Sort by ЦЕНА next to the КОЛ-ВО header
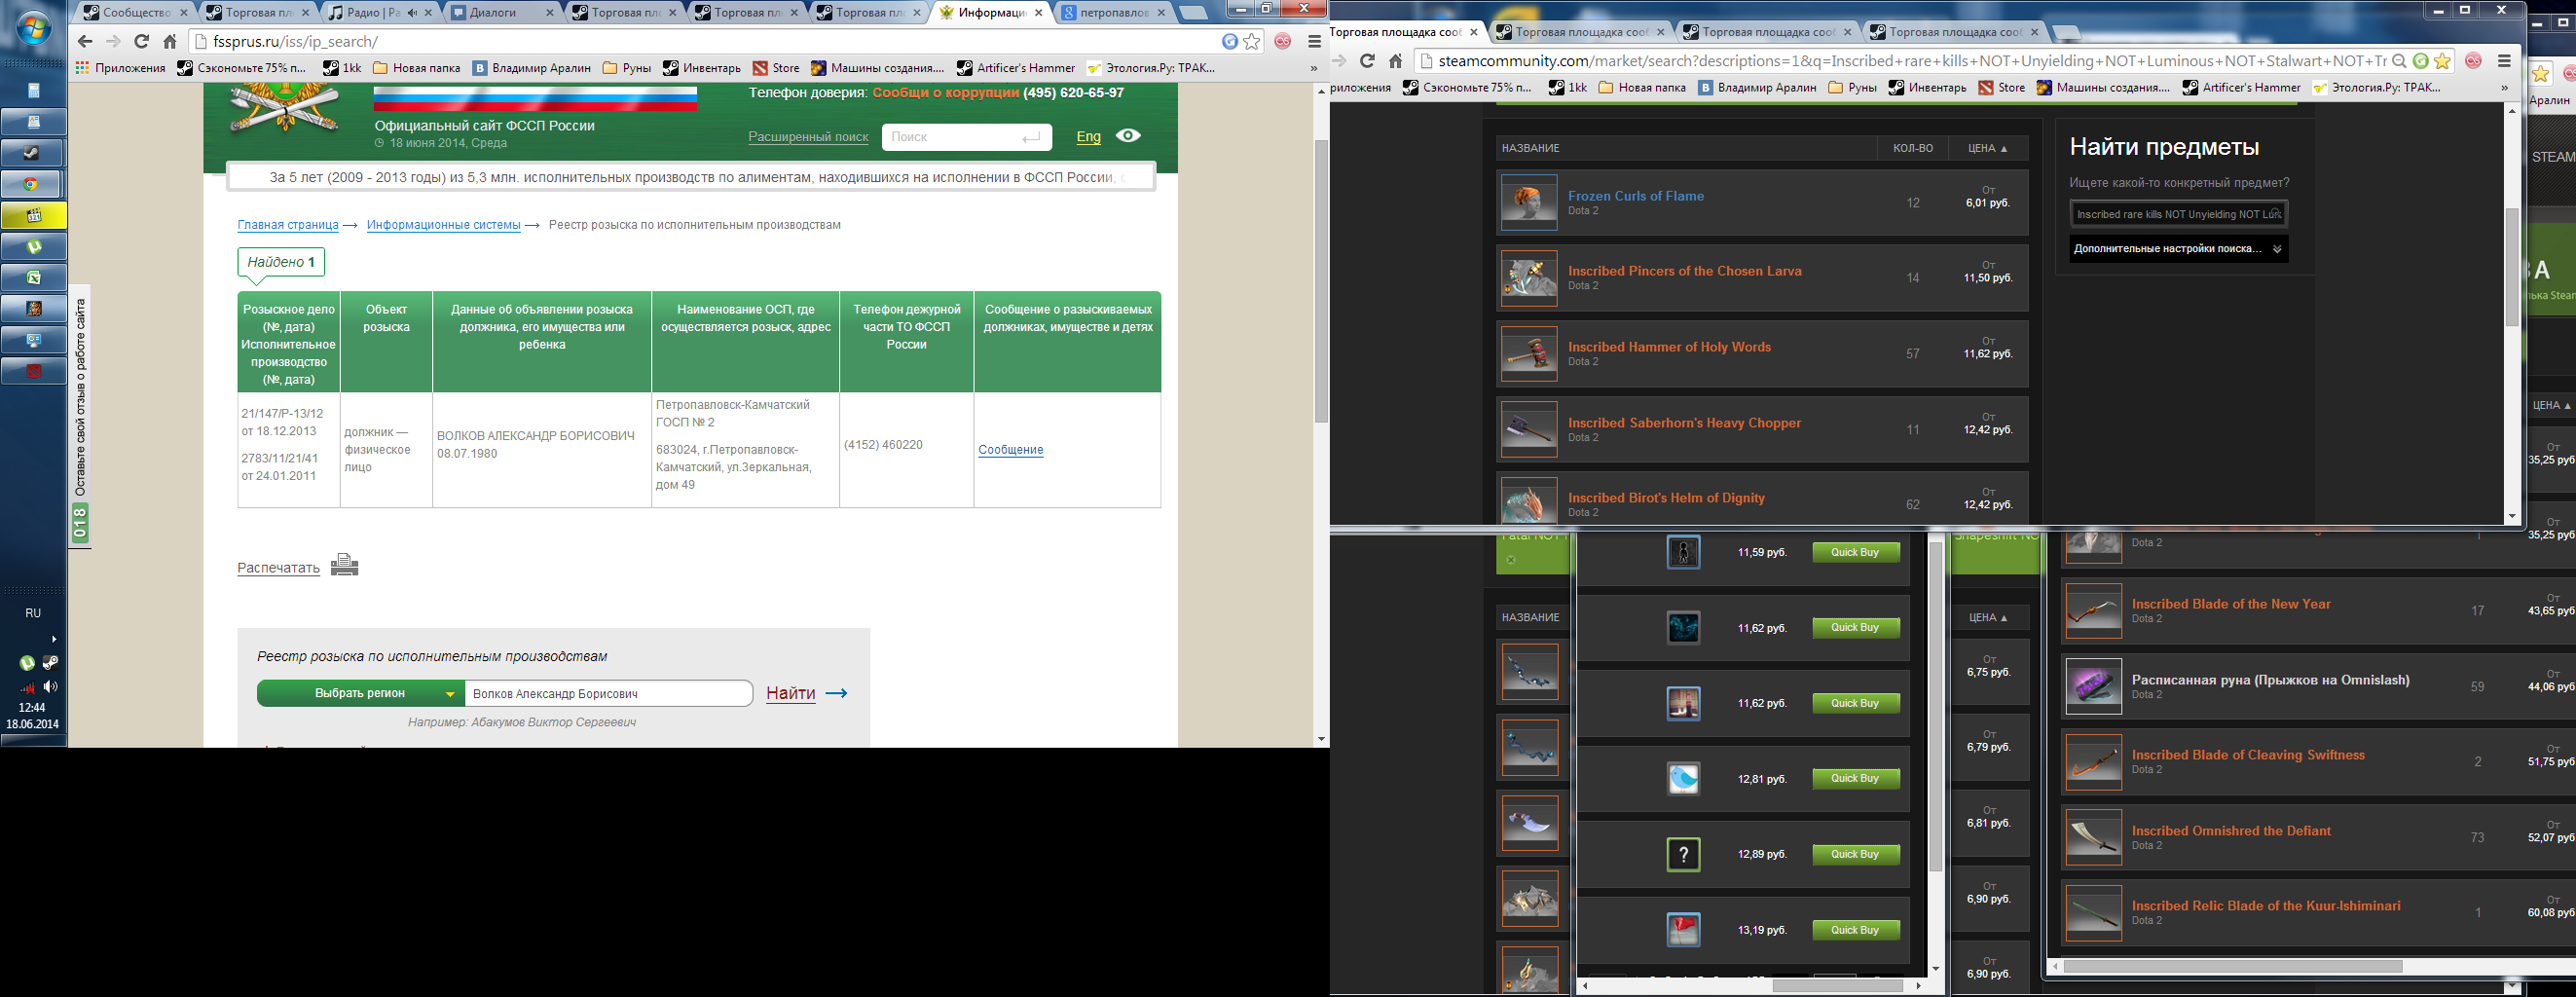 [1988, 148]
